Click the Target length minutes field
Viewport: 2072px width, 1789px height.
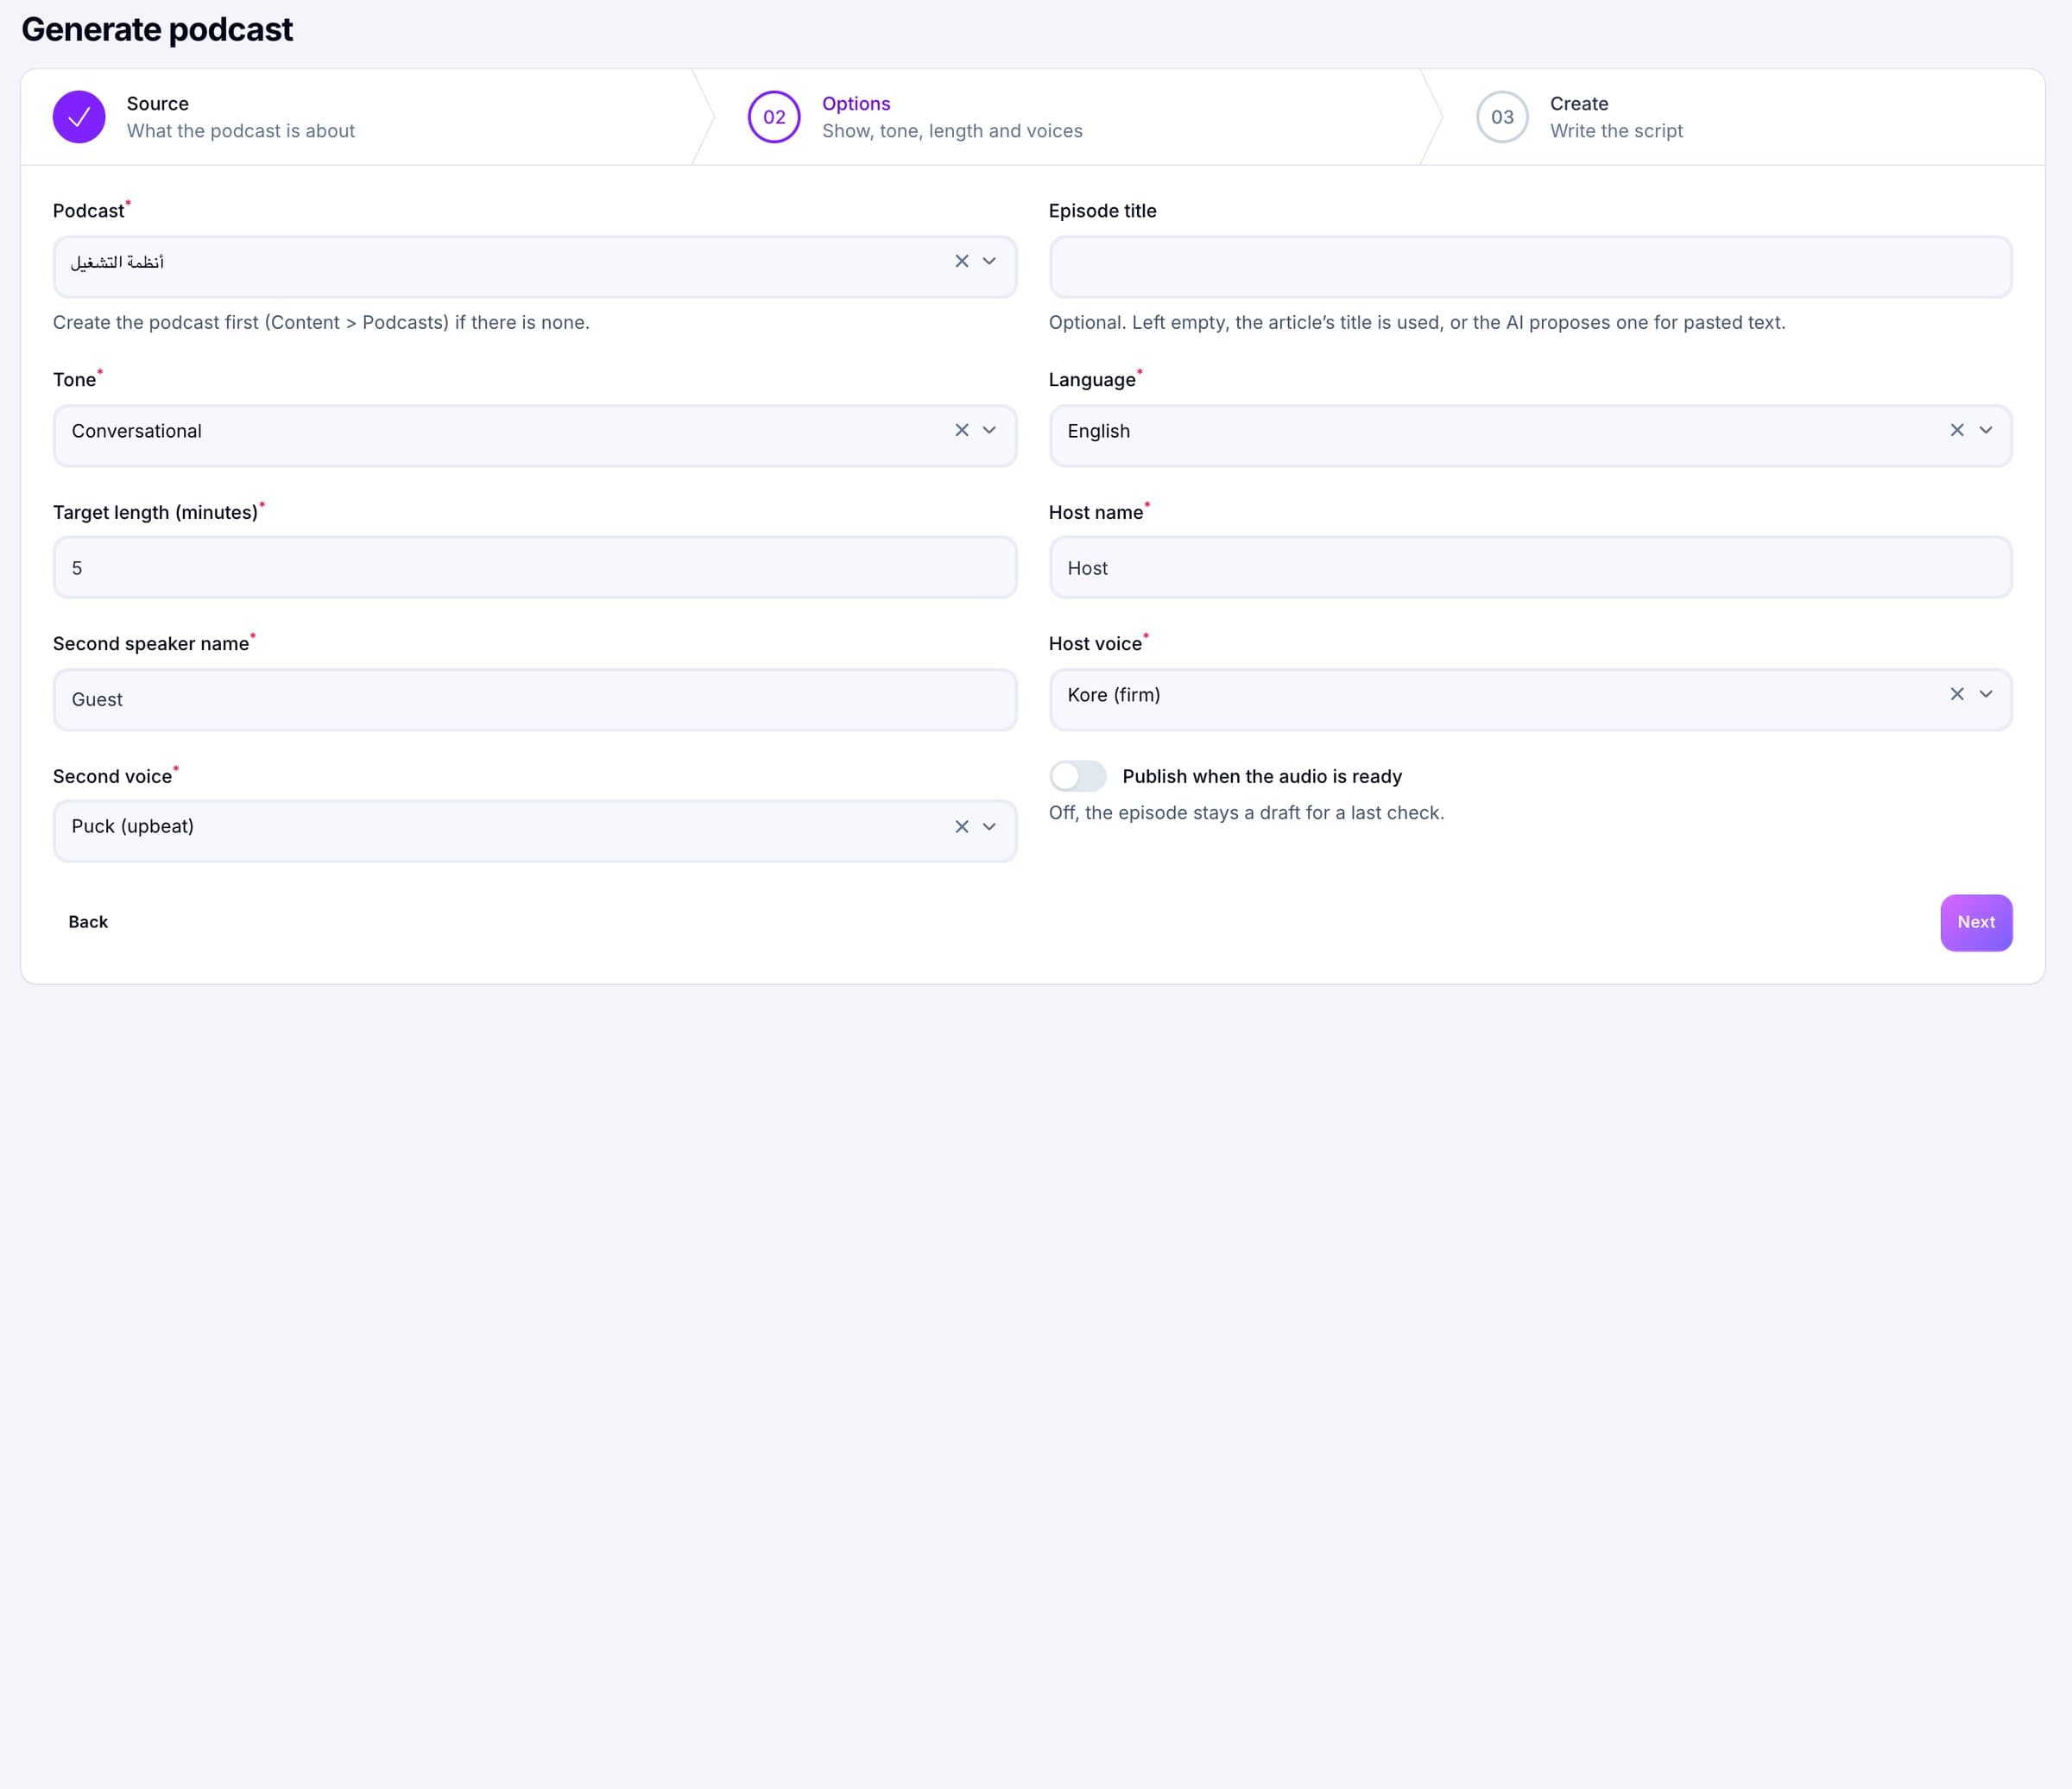click(x=535, y=568)
